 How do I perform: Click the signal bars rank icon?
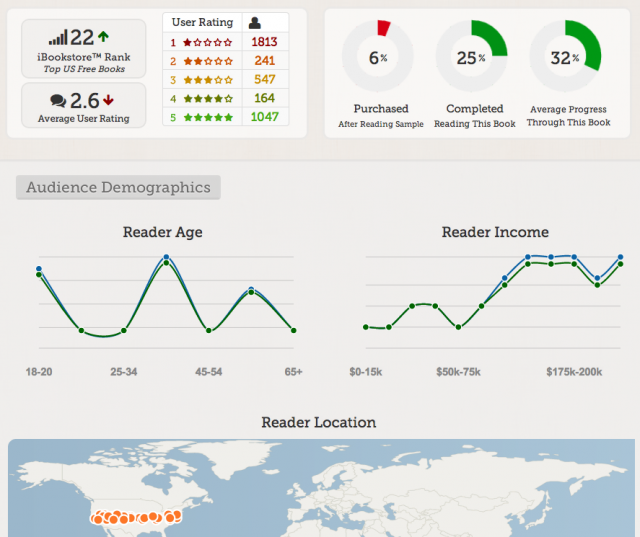[58, 38]
